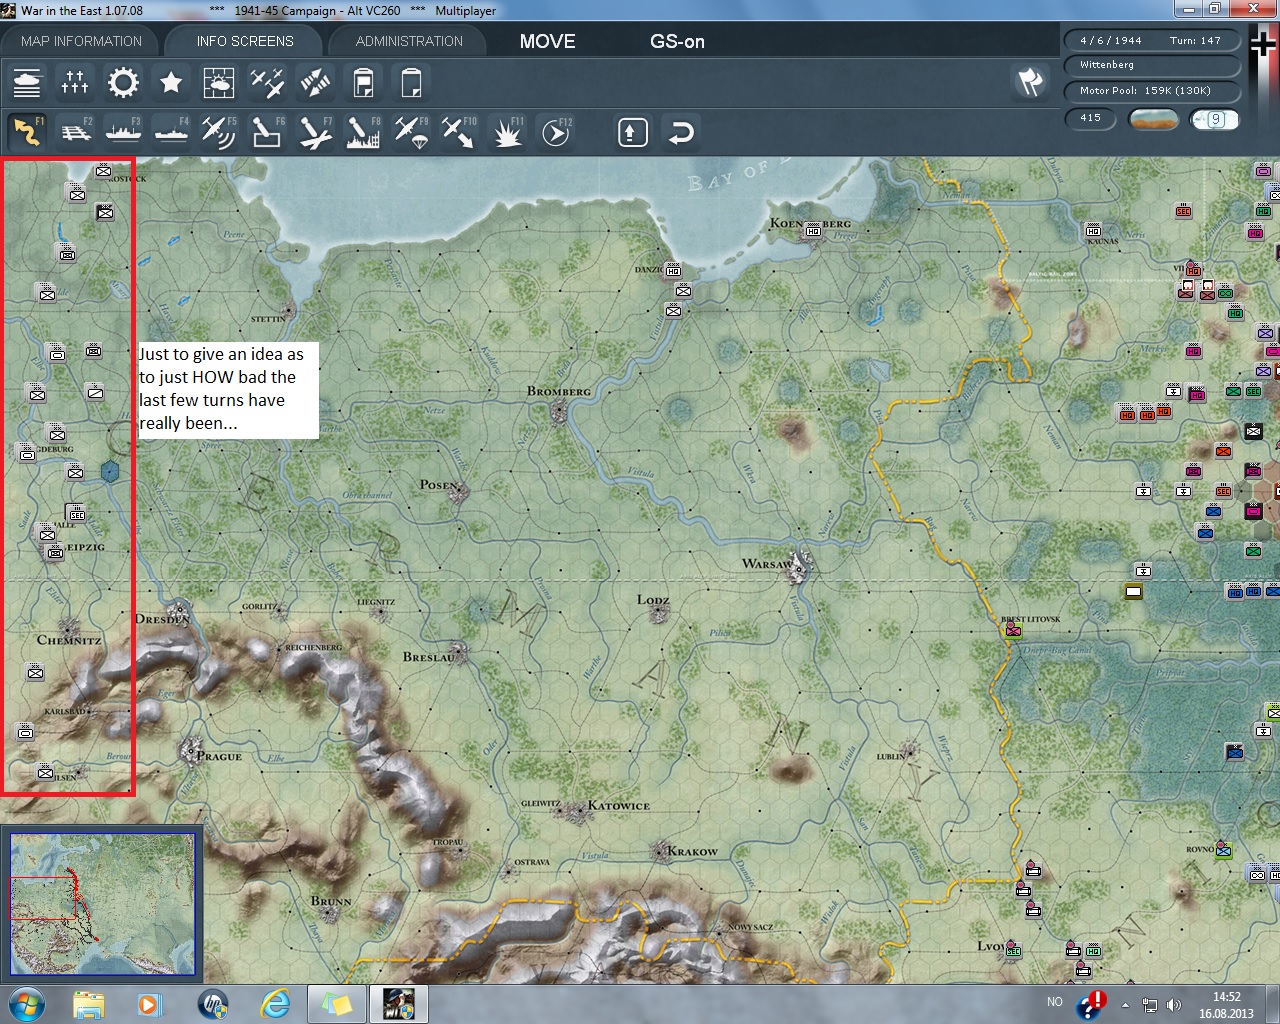Image resolution: width=1280 pixels, height=1024 pixels.
Task: Toggle the Build Fortification (F11) mode
Action: [x=507, y=132]
